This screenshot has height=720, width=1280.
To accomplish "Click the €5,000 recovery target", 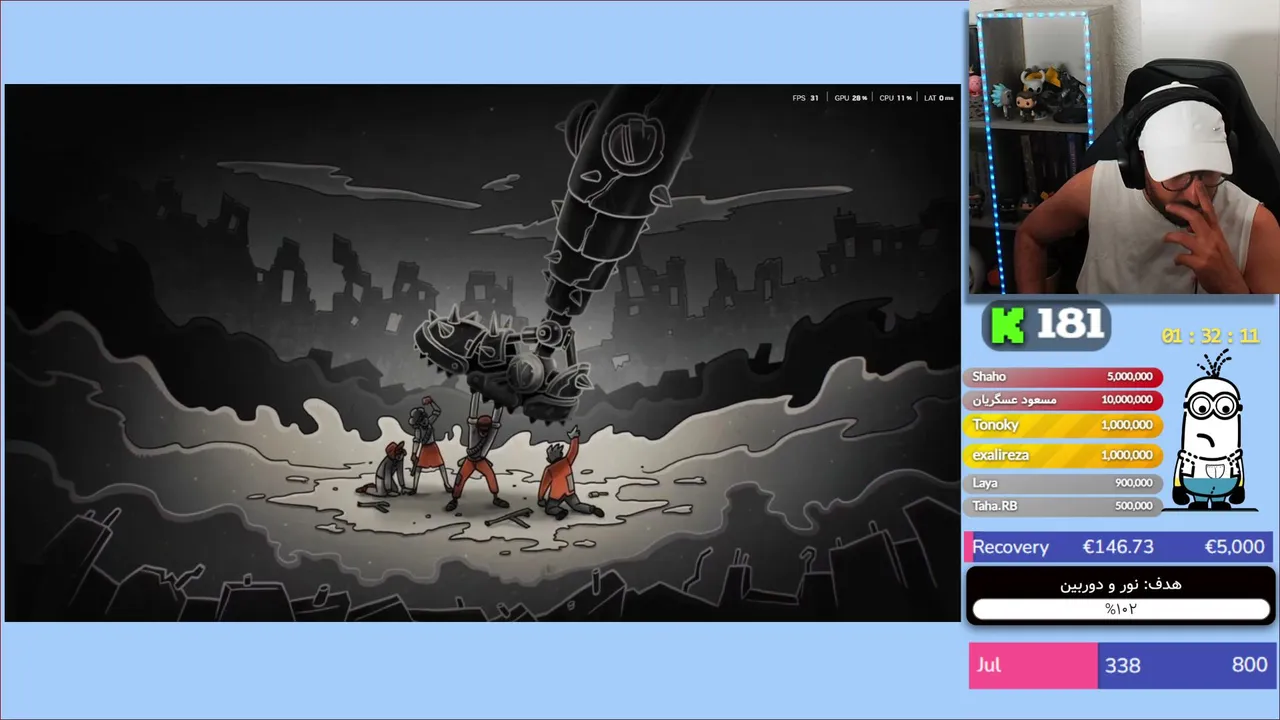I will click(x=1234, y=547).
